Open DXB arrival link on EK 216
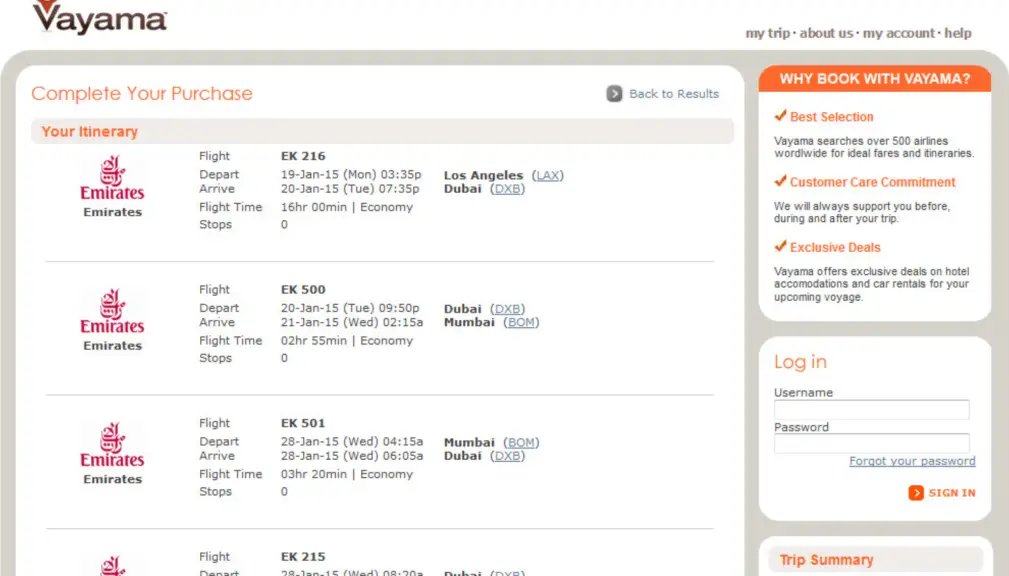Image resolution: width=1009 pixels, height=576 pixels. coord(507,189)
